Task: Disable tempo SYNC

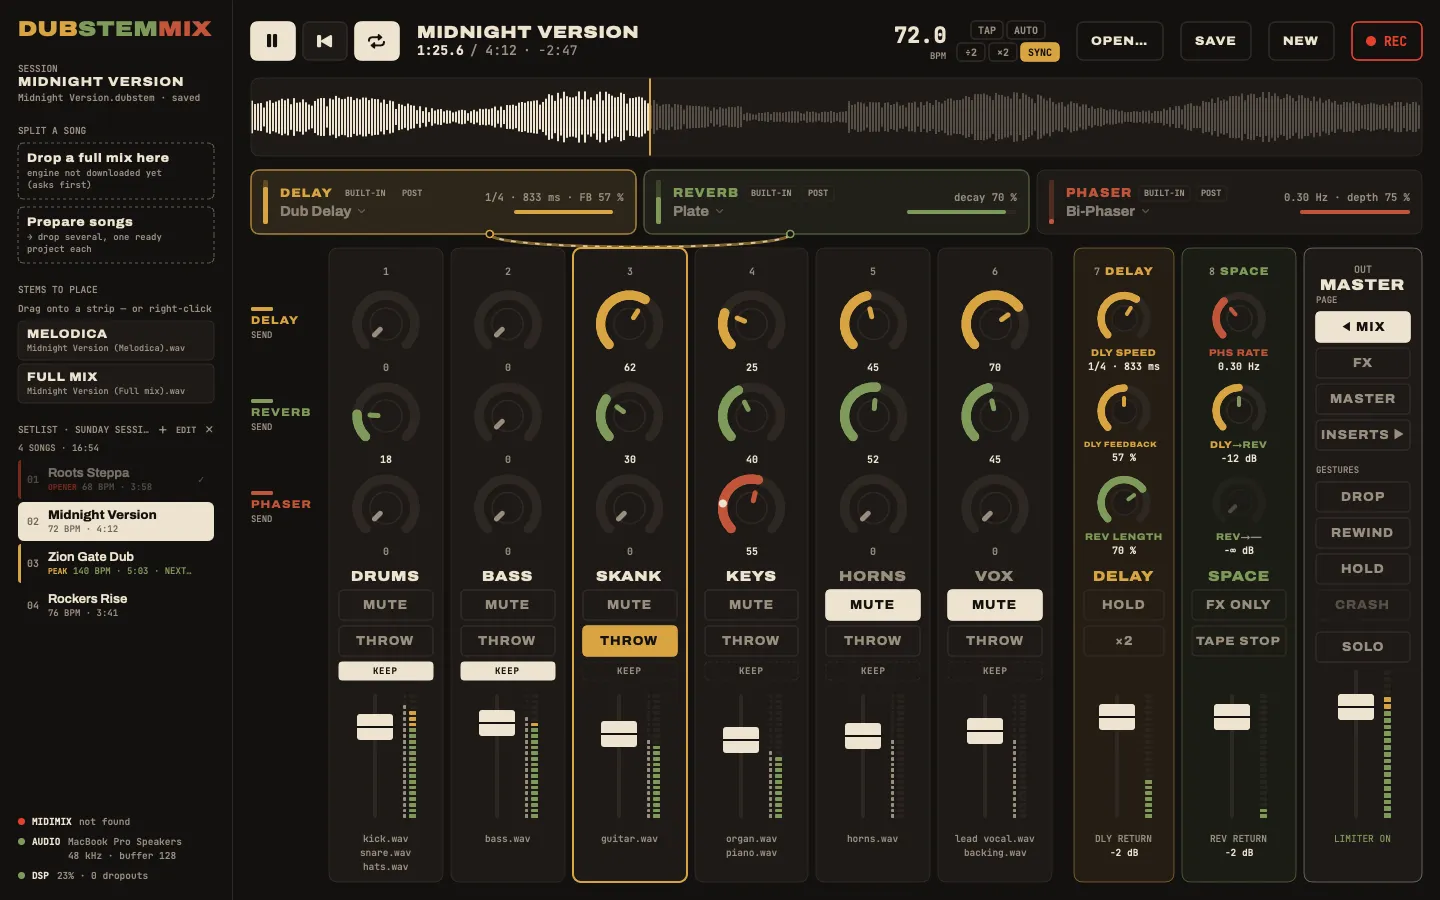Action: [x=1040, y=52]
